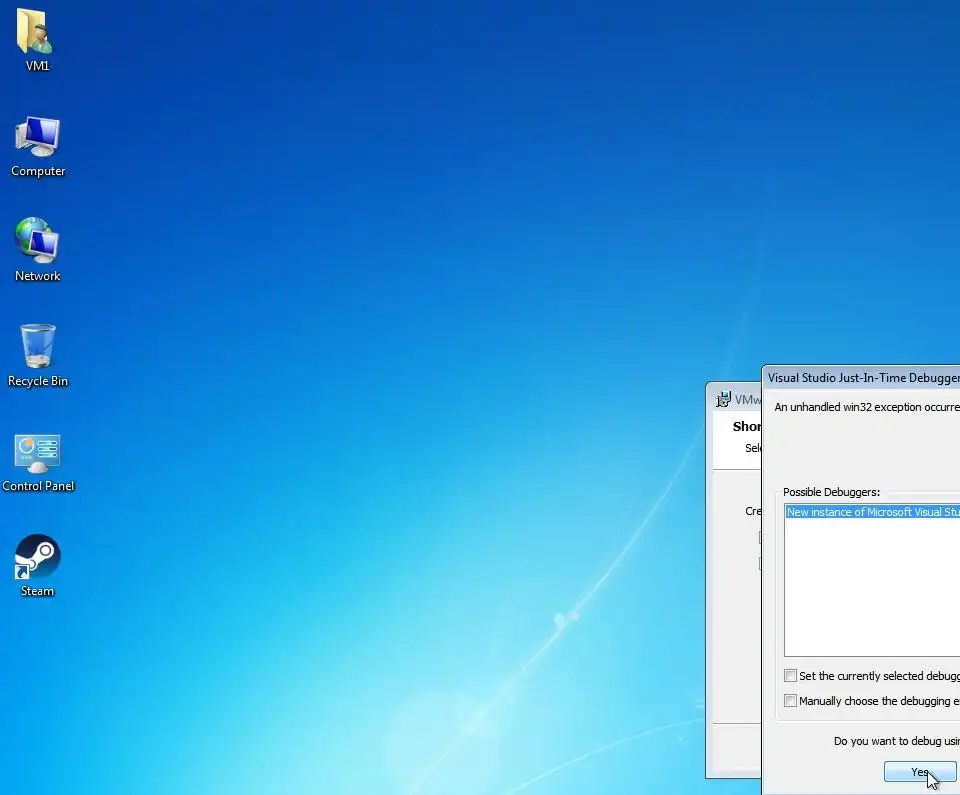The width and height of the screenshot is (960, 795).
Task: Click the Visual Studio Just-In-Time Debugger title bar
Action: click(x=863, y=378)
